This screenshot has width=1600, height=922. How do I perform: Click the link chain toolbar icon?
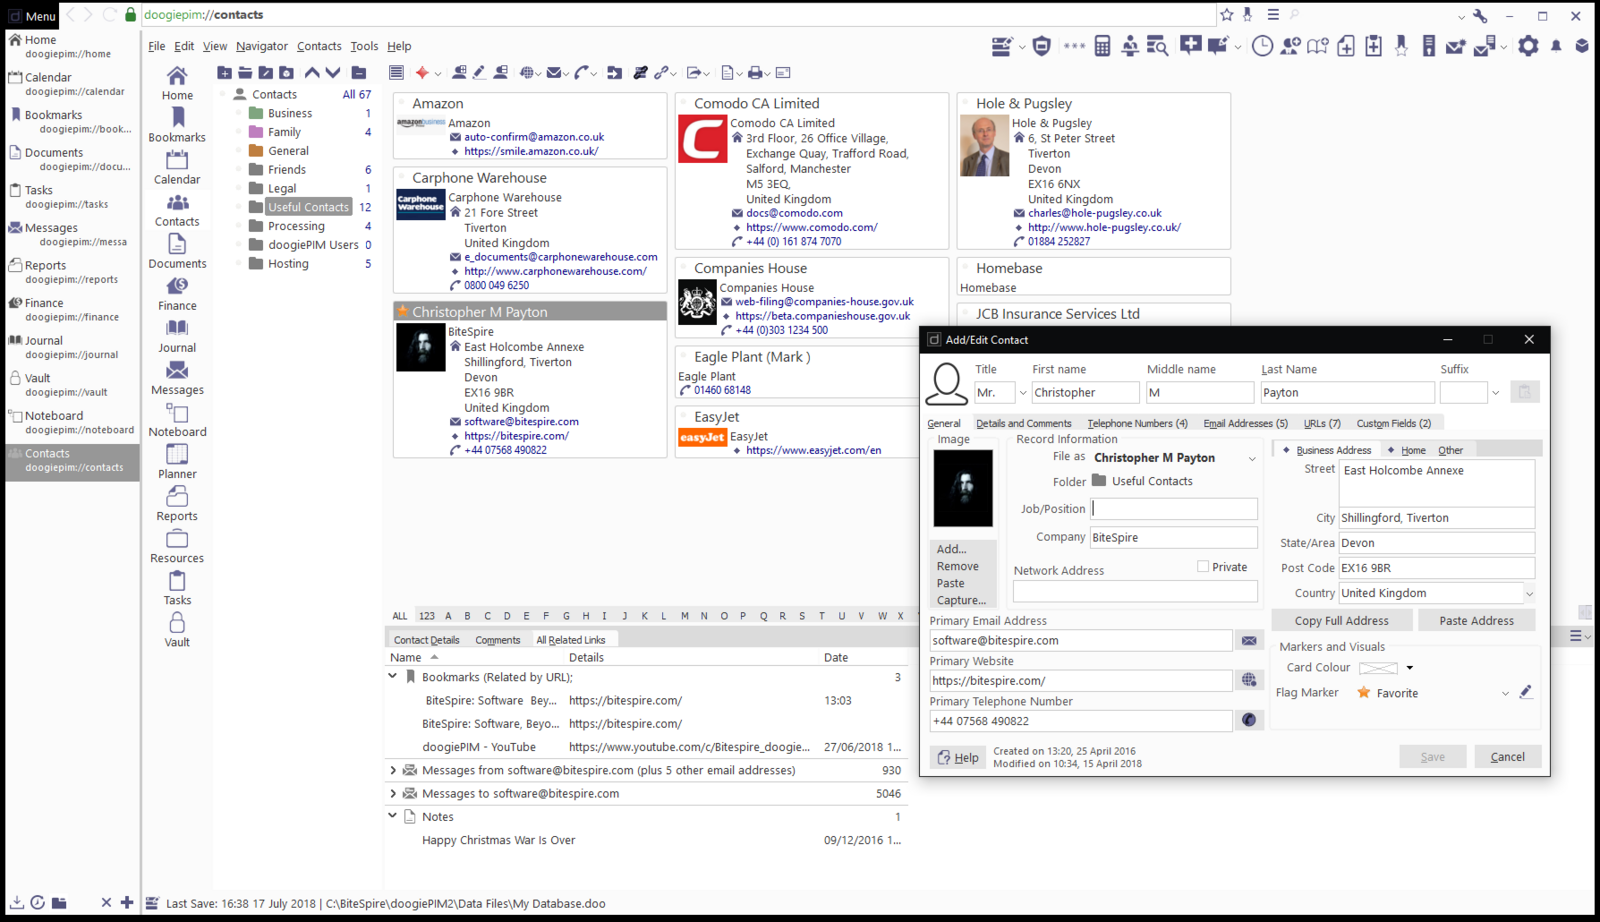(x=662, y=72)
